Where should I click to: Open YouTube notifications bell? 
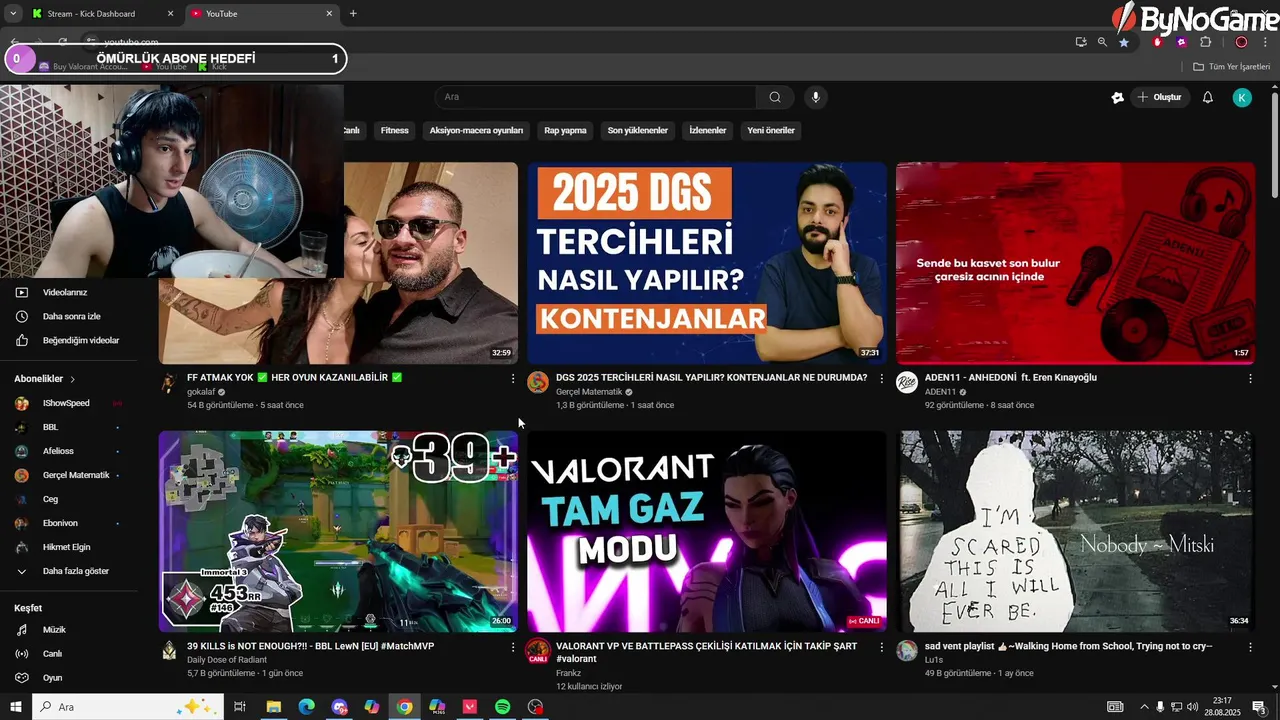click(x=1207, y=97)
